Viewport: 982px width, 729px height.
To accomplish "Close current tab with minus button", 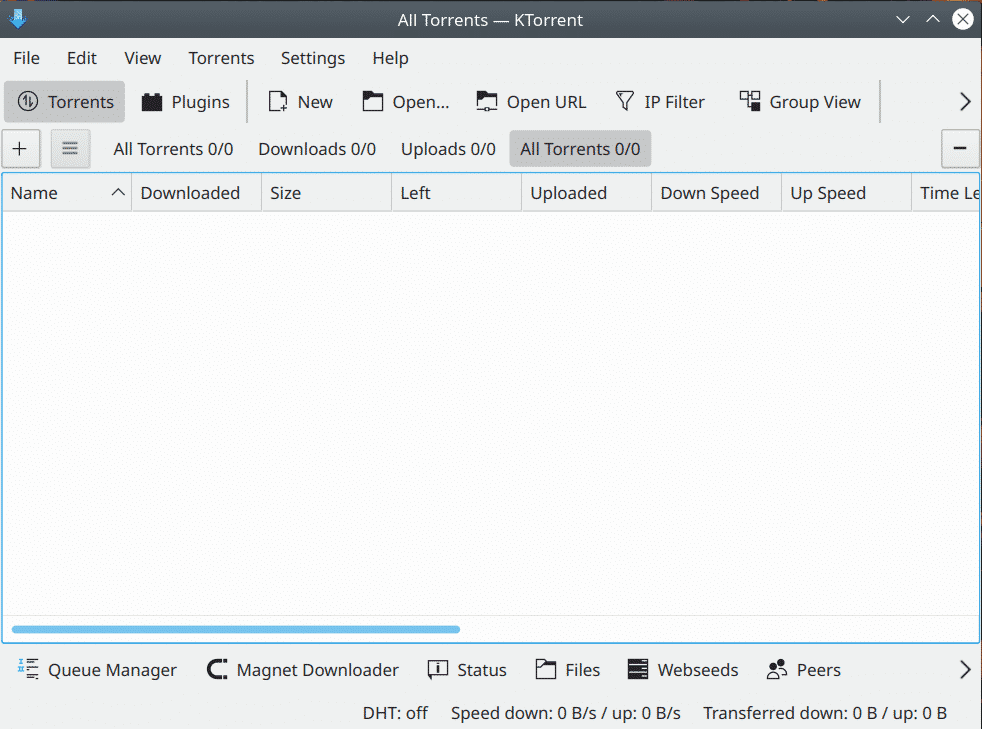I will tap(960, 149).
